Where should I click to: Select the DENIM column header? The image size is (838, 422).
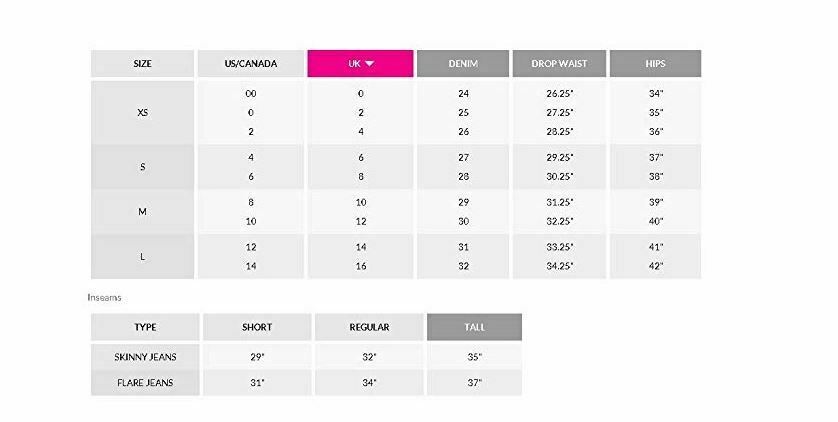(x=463, y=64)
